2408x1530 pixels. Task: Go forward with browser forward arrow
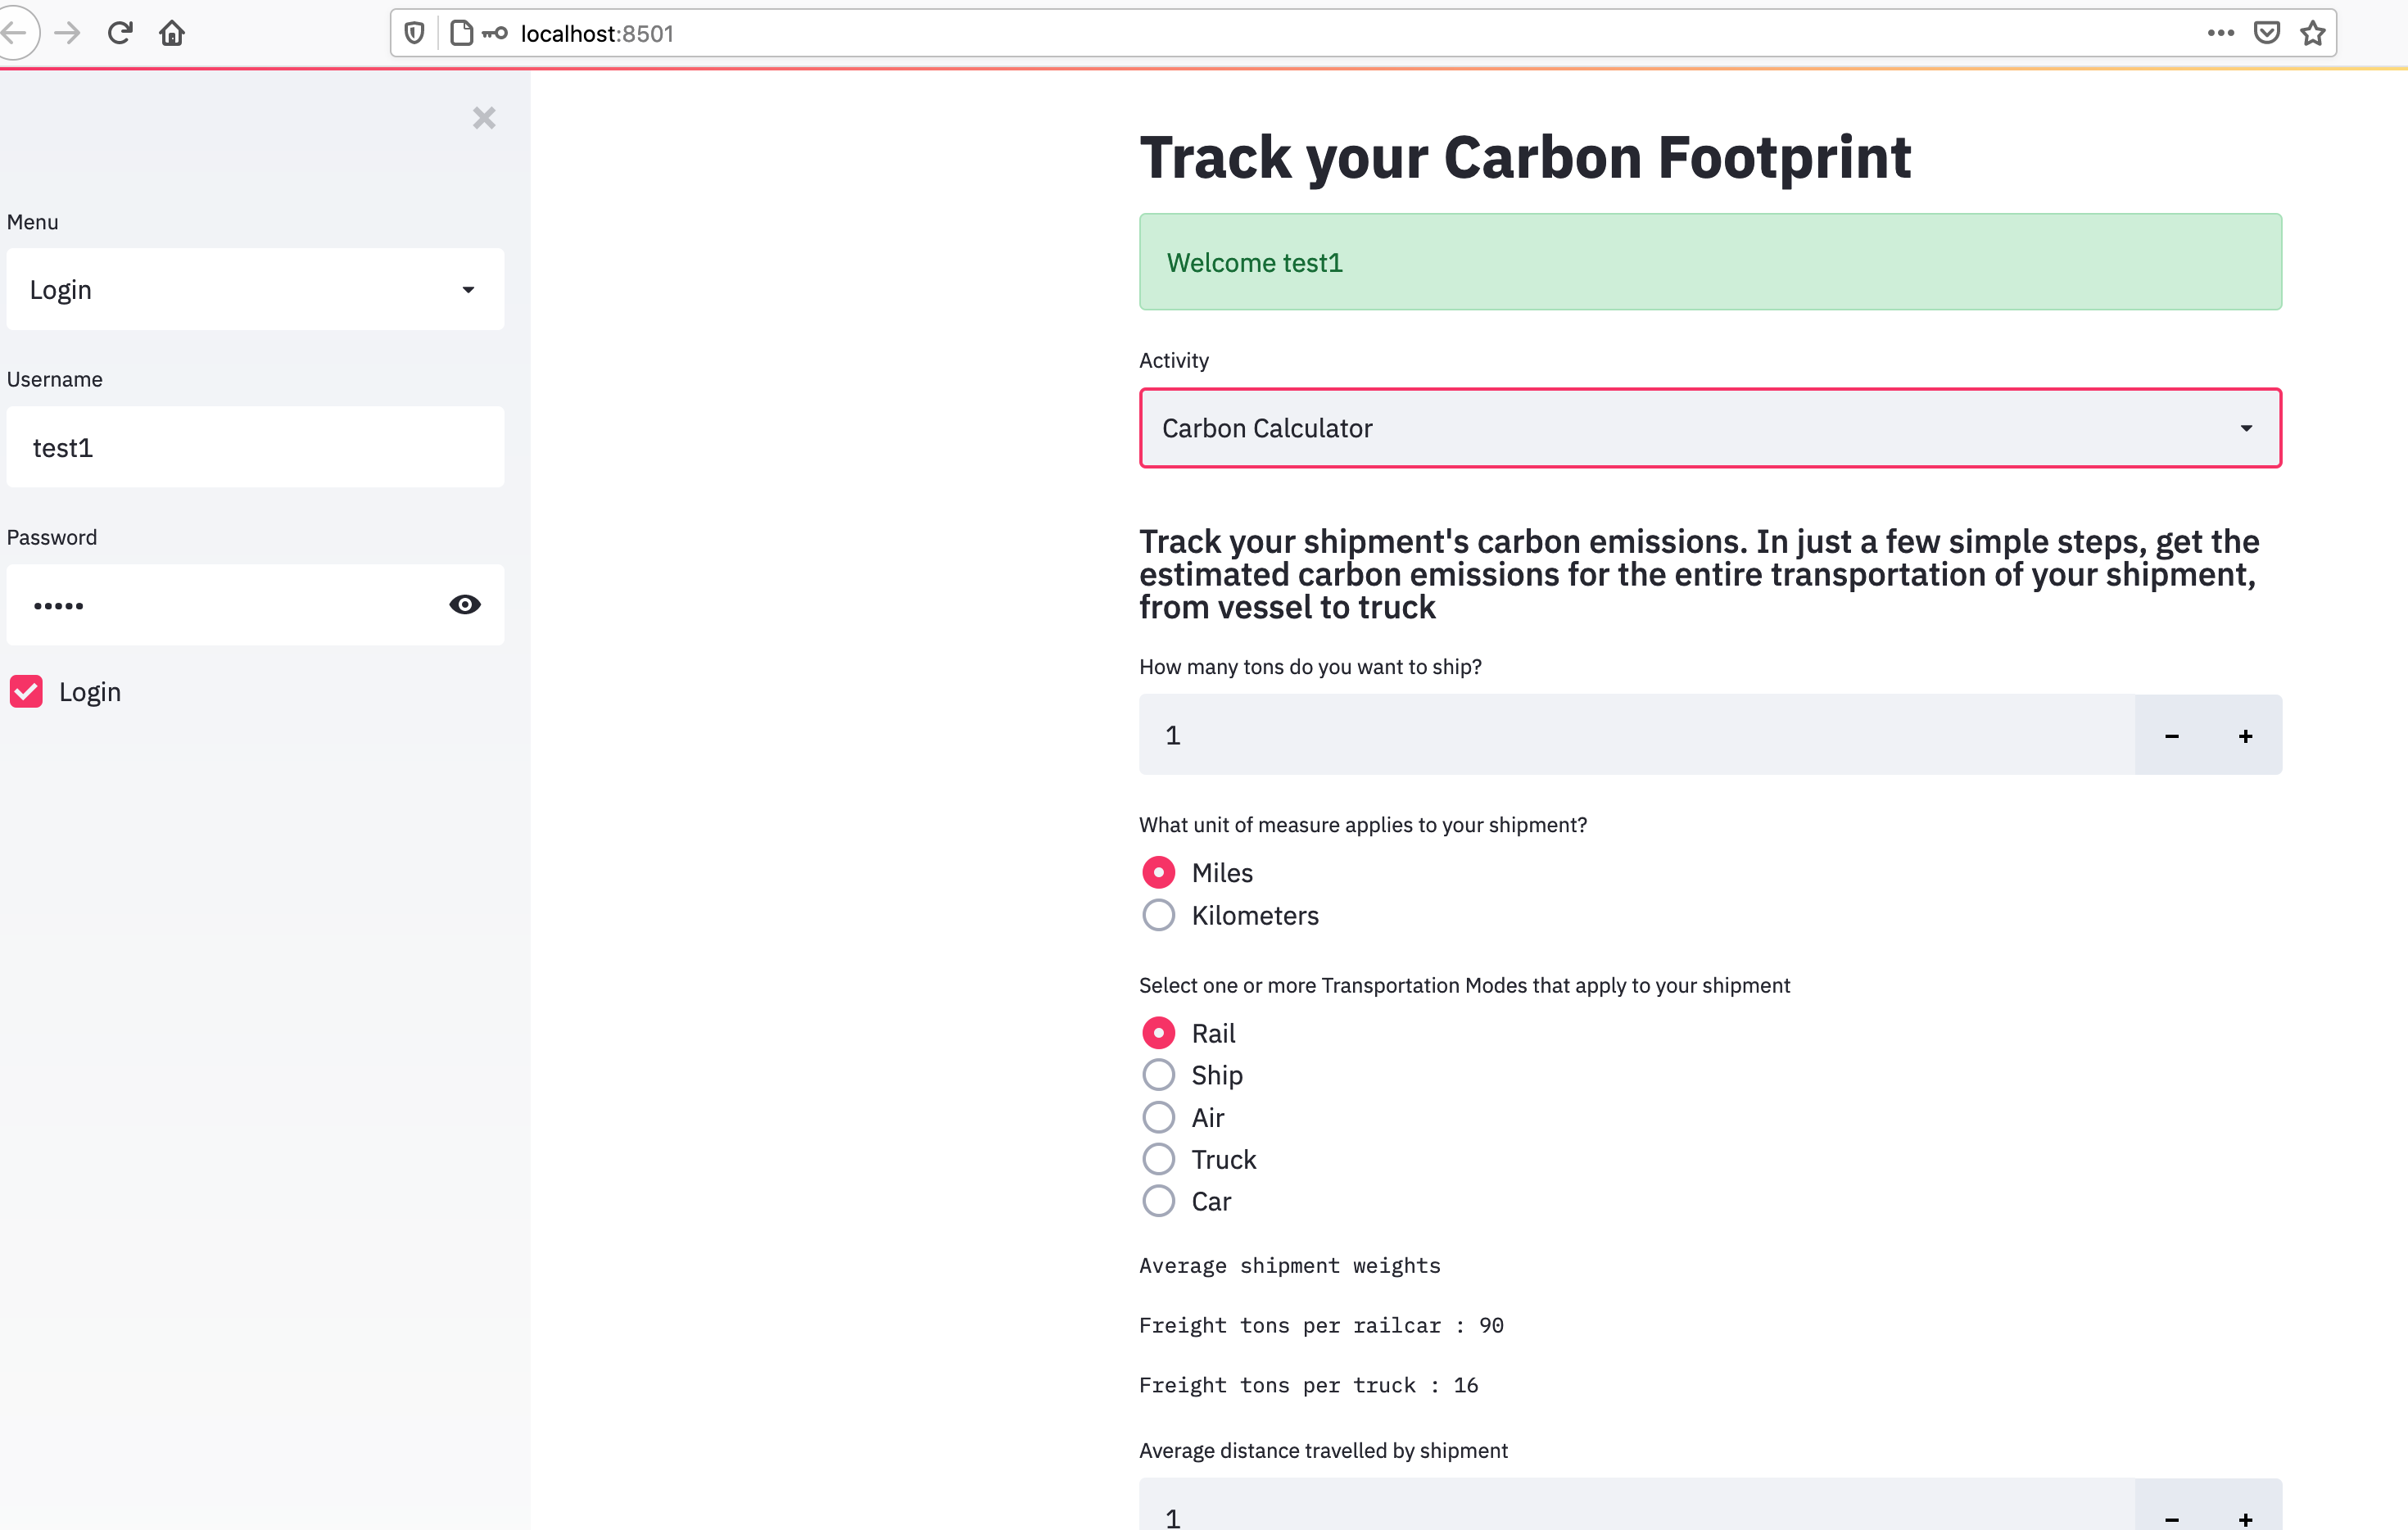click(x=67, y=33)
